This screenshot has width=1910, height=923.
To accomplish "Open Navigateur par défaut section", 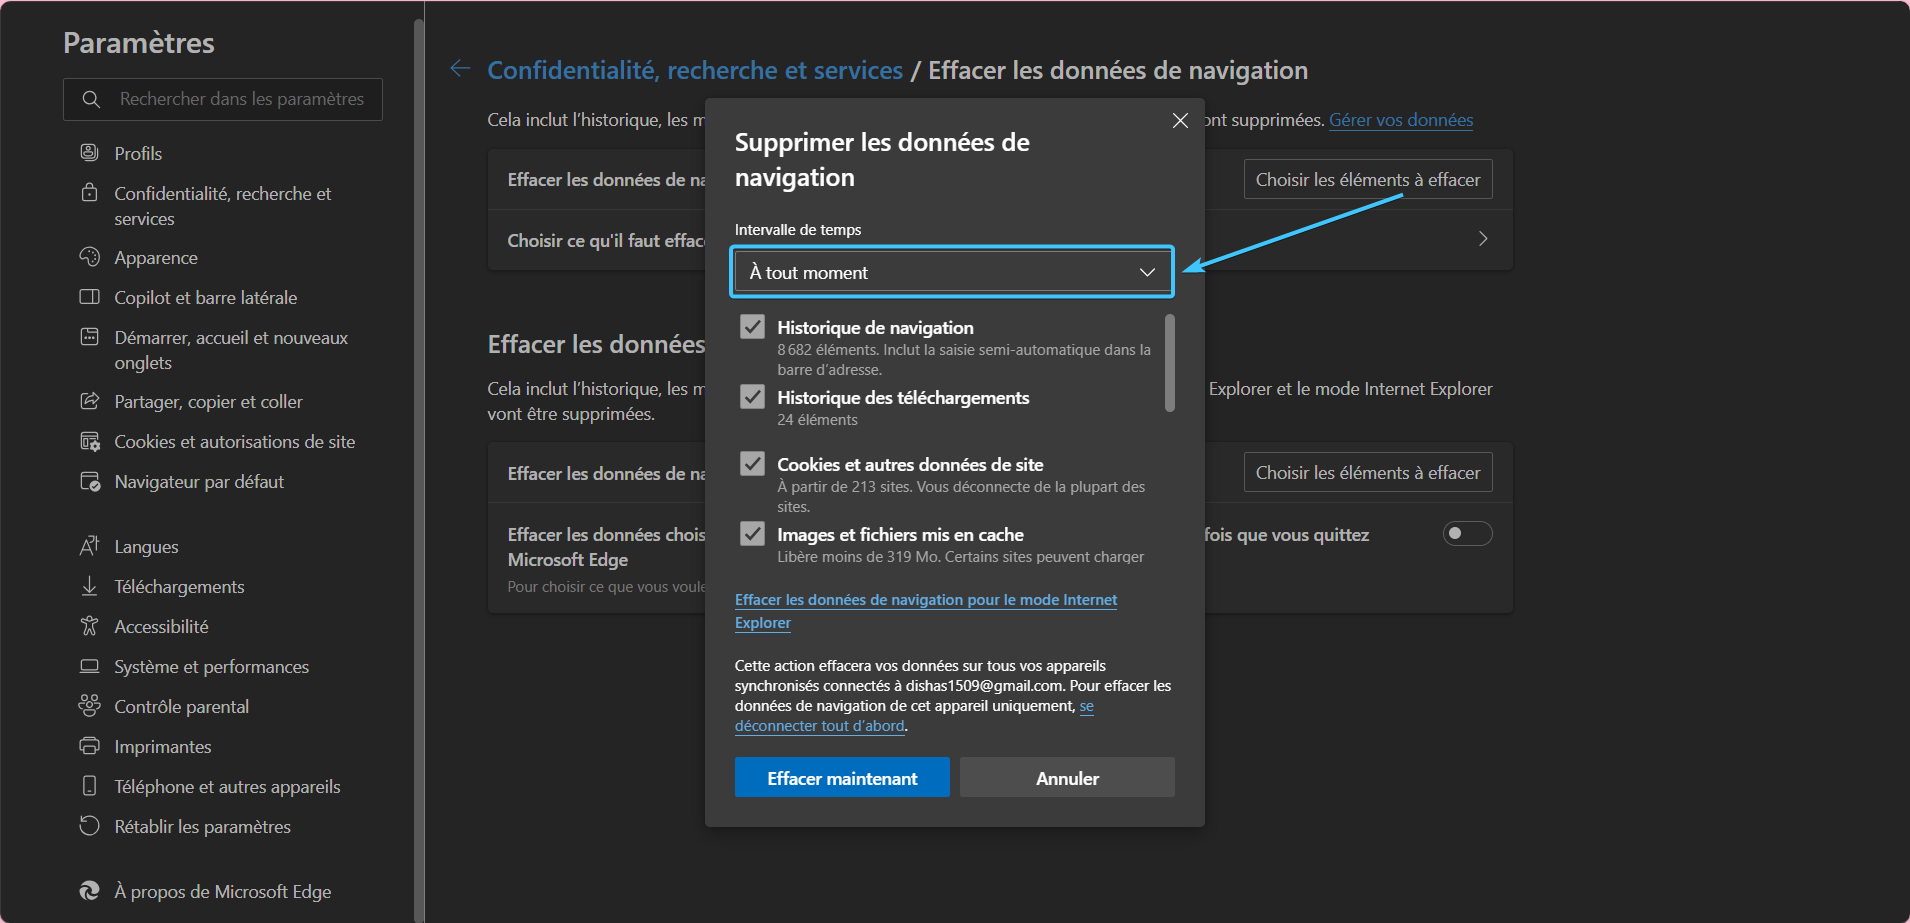I will click(x=199, y=481).
